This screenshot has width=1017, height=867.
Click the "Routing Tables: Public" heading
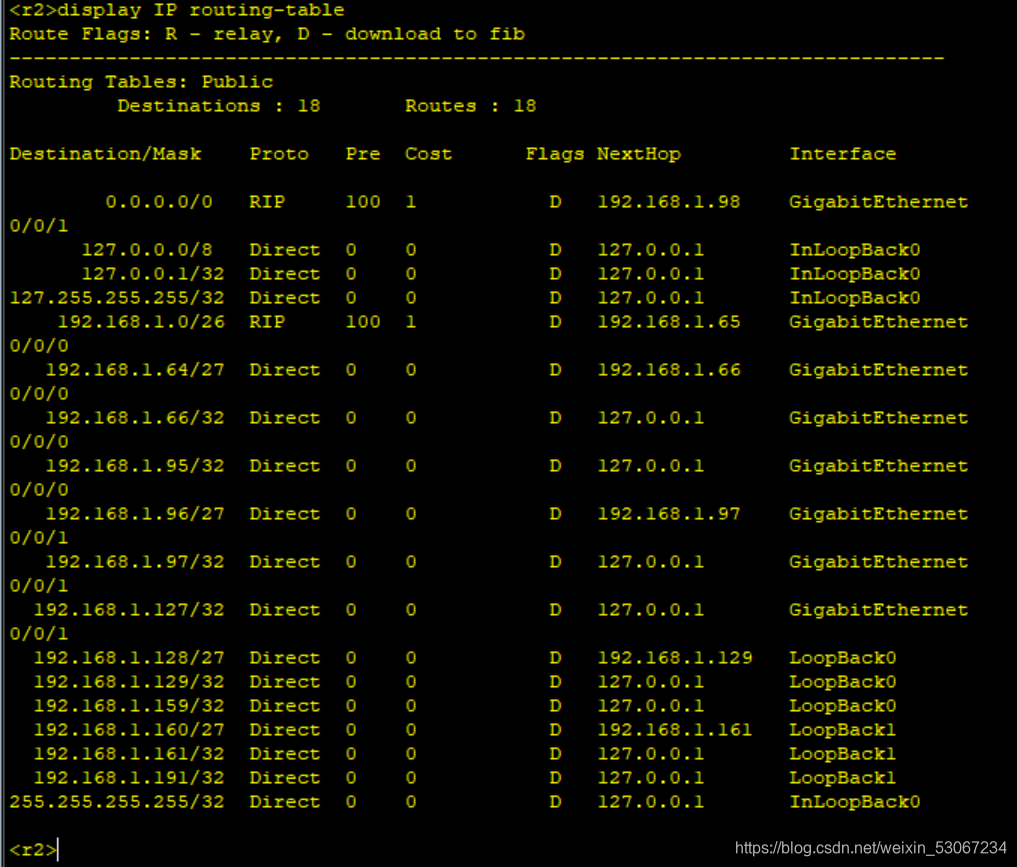pos(141,82)
